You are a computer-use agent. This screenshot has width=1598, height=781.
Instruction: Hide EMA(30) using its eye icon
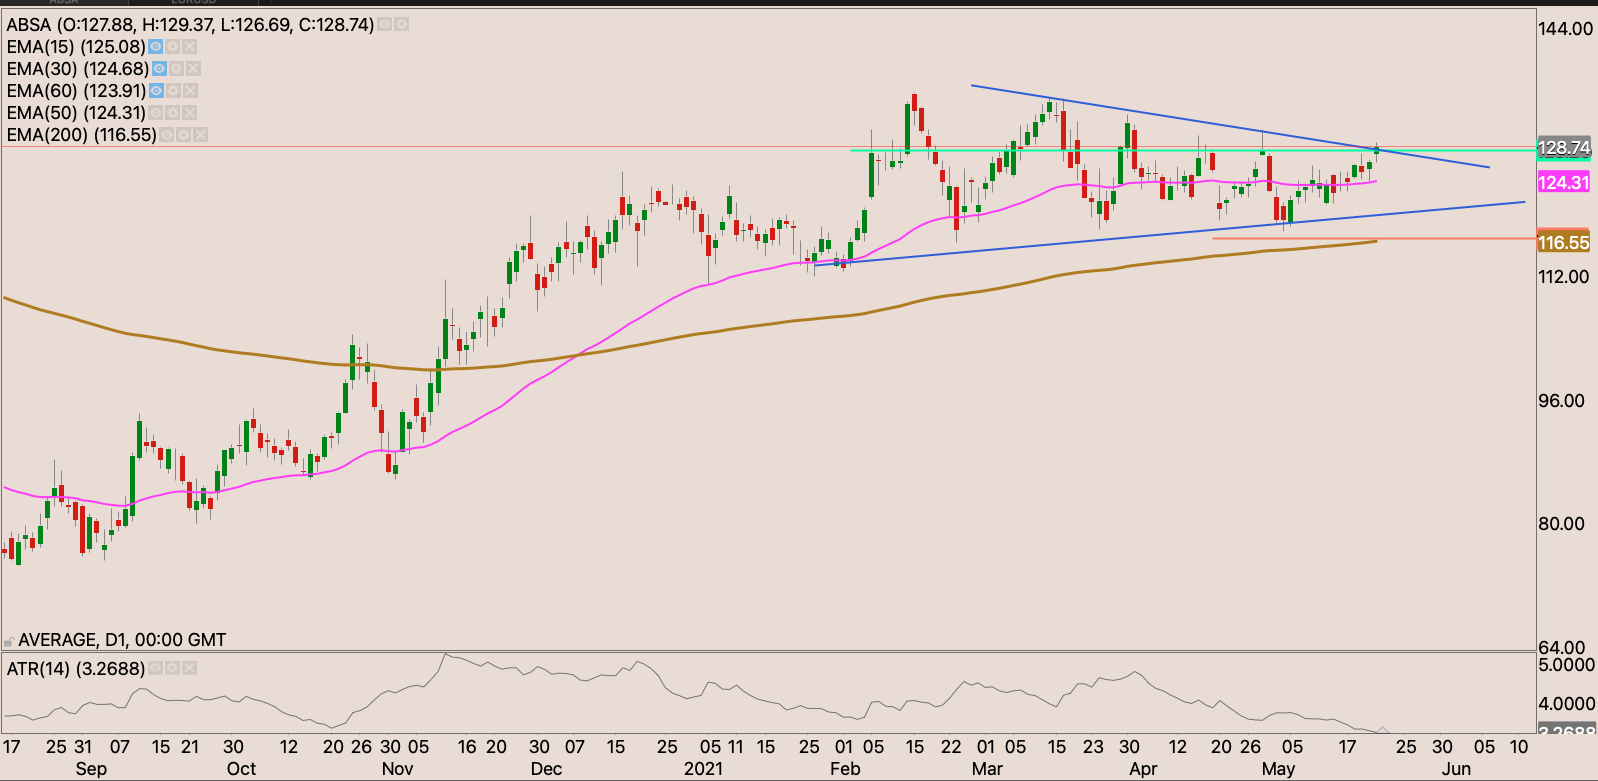pos(159,69)
